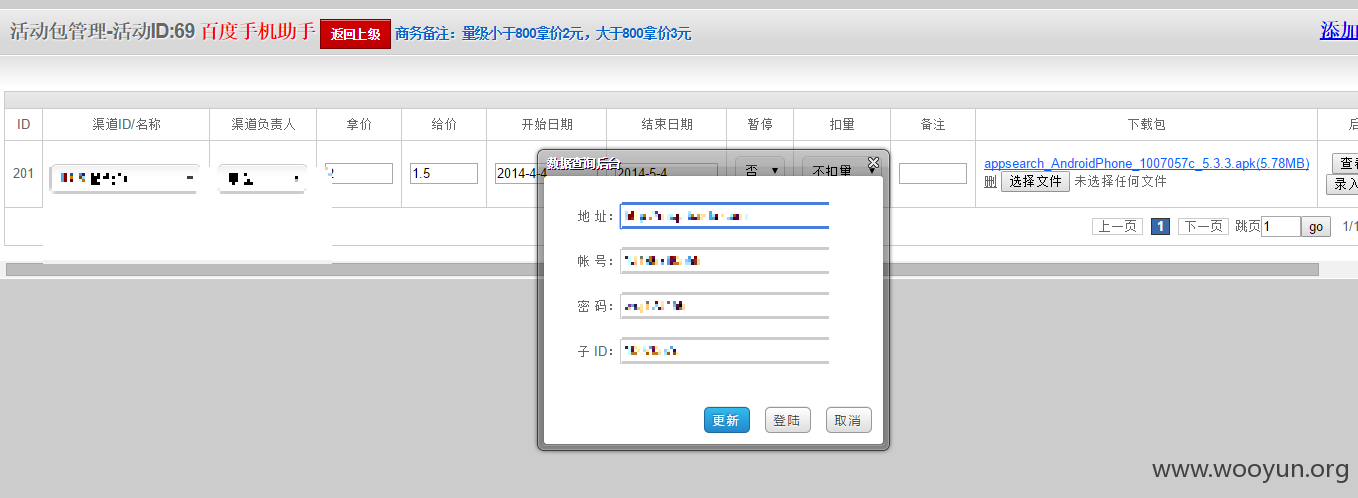This screenshot has width=1358, height=498.
Task: Click the 未选择任何文件 status text
Action: [1120, 182]
